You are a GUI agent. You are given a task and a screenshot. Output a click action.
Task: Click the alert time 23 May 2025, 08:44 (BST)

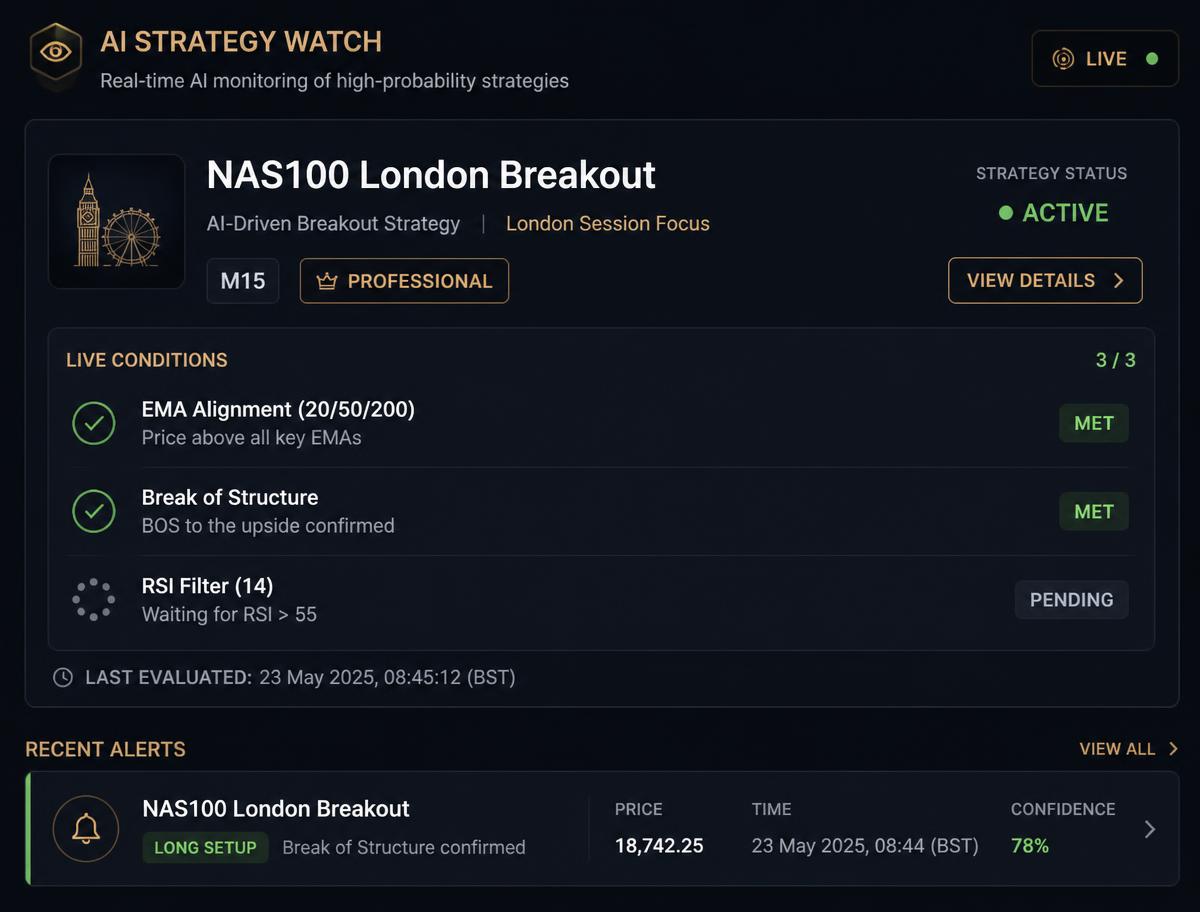click(866, 846)
